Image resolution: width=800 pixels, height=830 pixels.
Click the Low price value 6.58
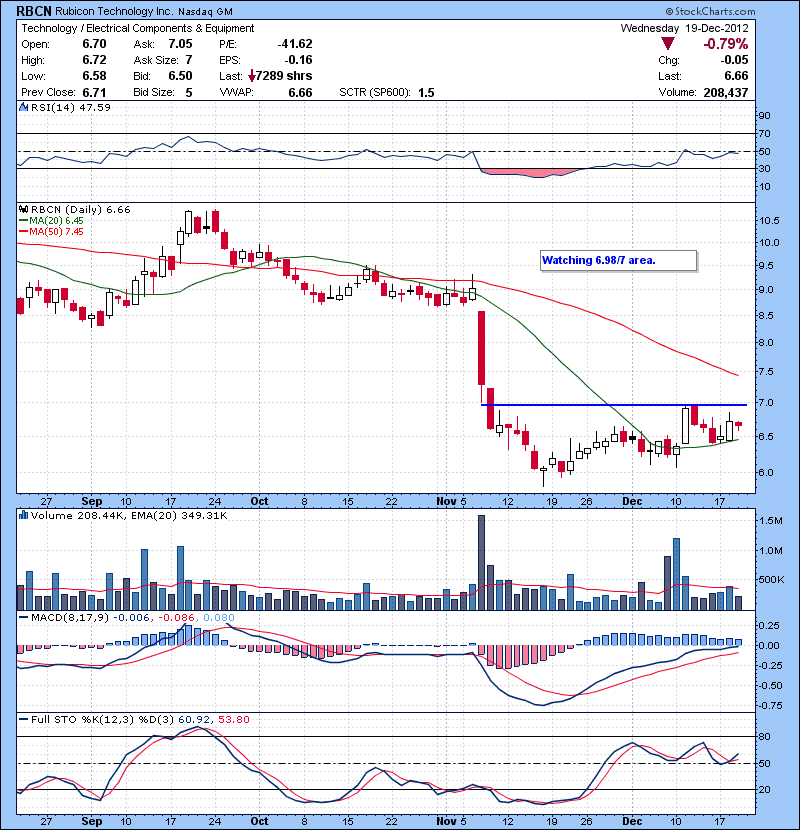point(94,76)
